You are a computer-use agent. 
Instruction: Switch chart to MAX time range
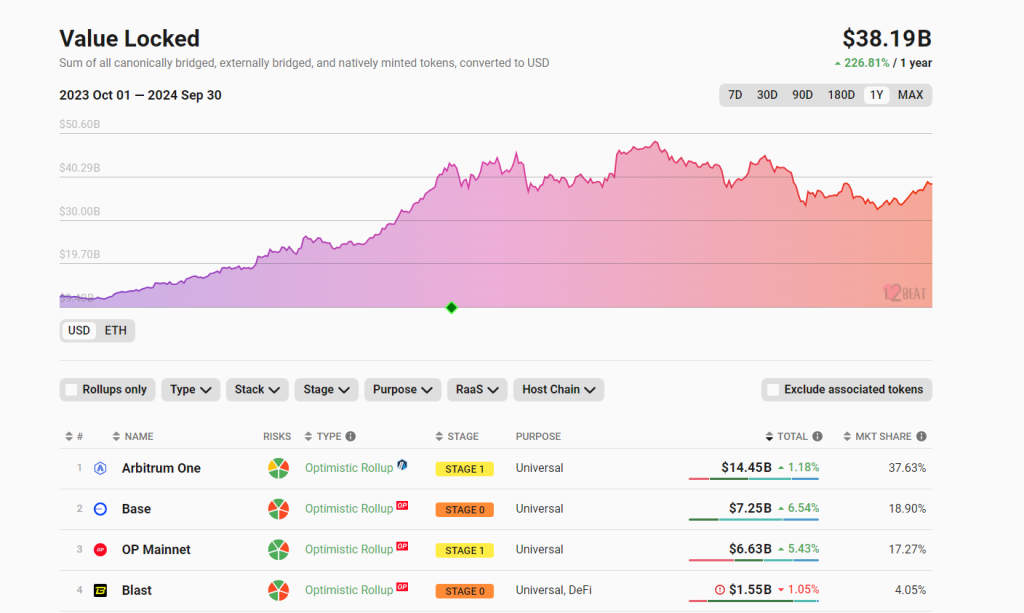click(x=910, y=95)
